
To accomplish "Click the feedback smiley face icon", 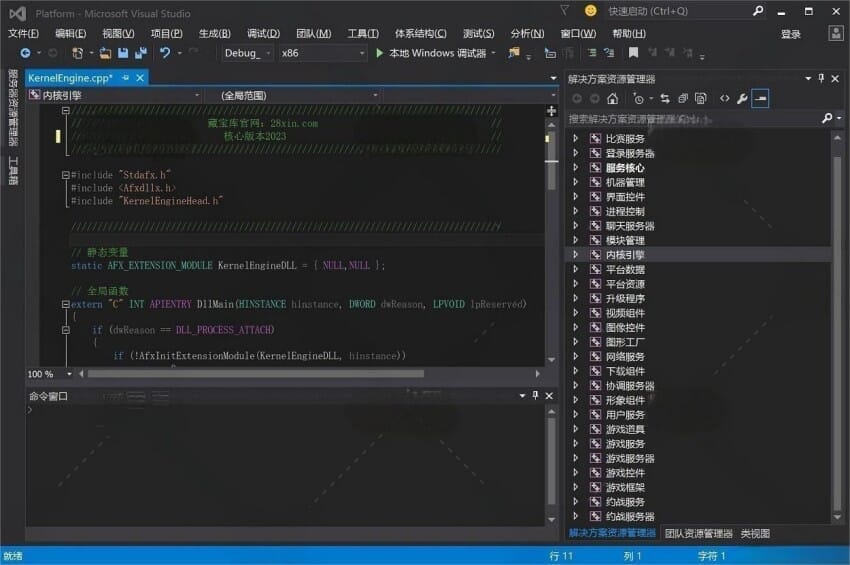I will 591,11.
